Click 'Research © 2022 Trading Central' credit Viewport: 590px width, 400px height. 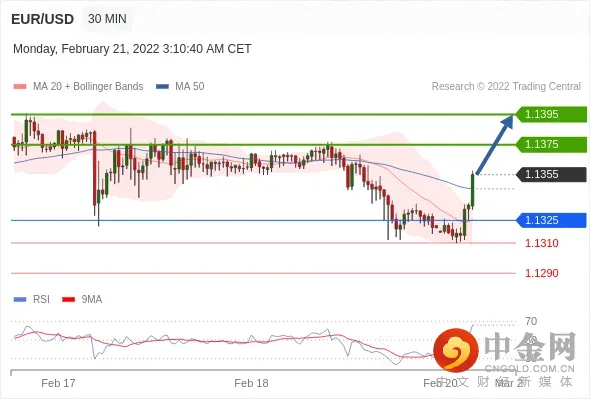coord(506,87)
